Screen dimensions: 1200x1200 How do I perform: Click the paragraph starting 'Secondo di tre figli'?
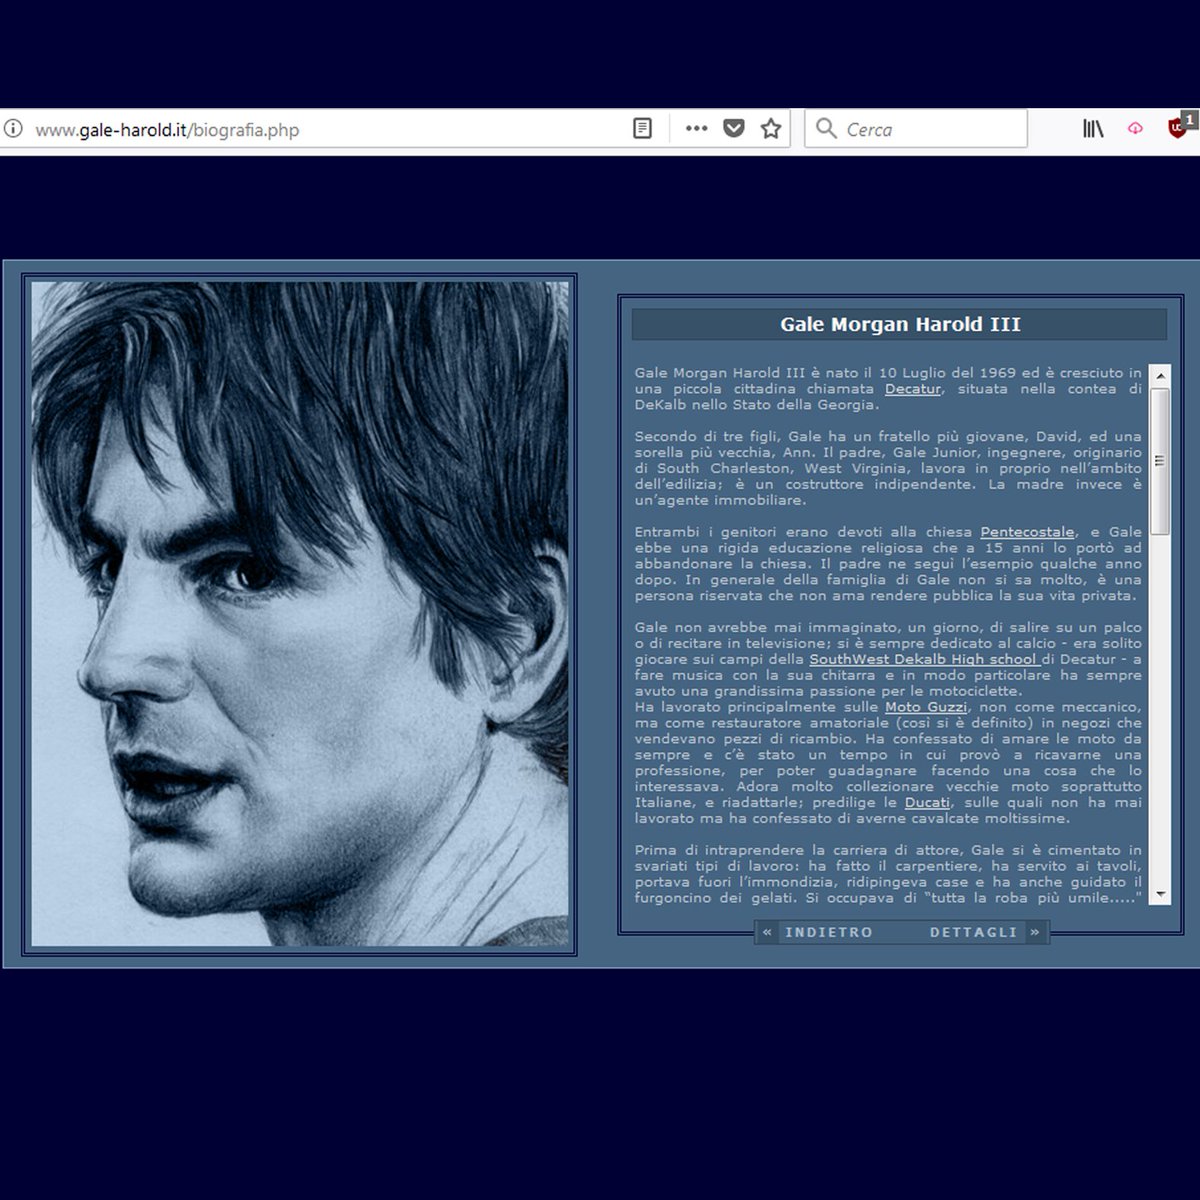[x=888, y=468]
